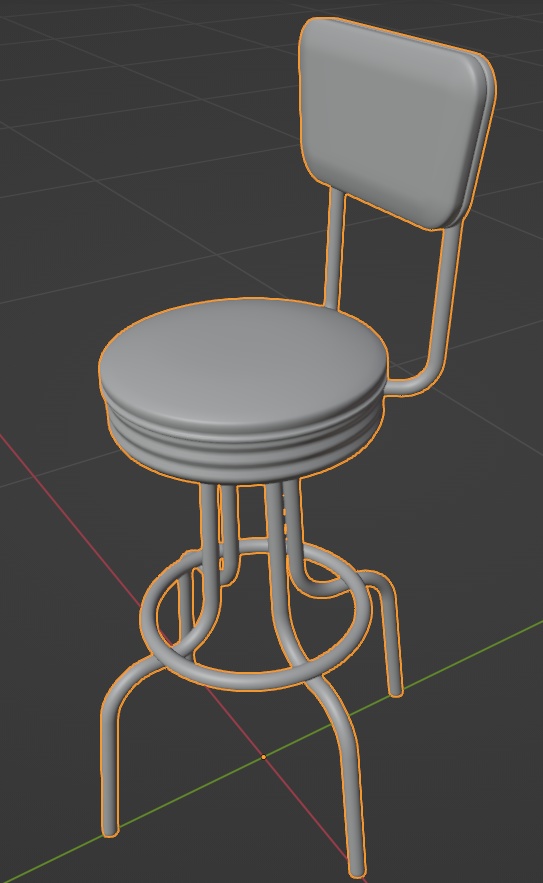This screenshot has height=883, width=543.
Task: Click the orange object origin dot on the floor
Action: point(264,757)
